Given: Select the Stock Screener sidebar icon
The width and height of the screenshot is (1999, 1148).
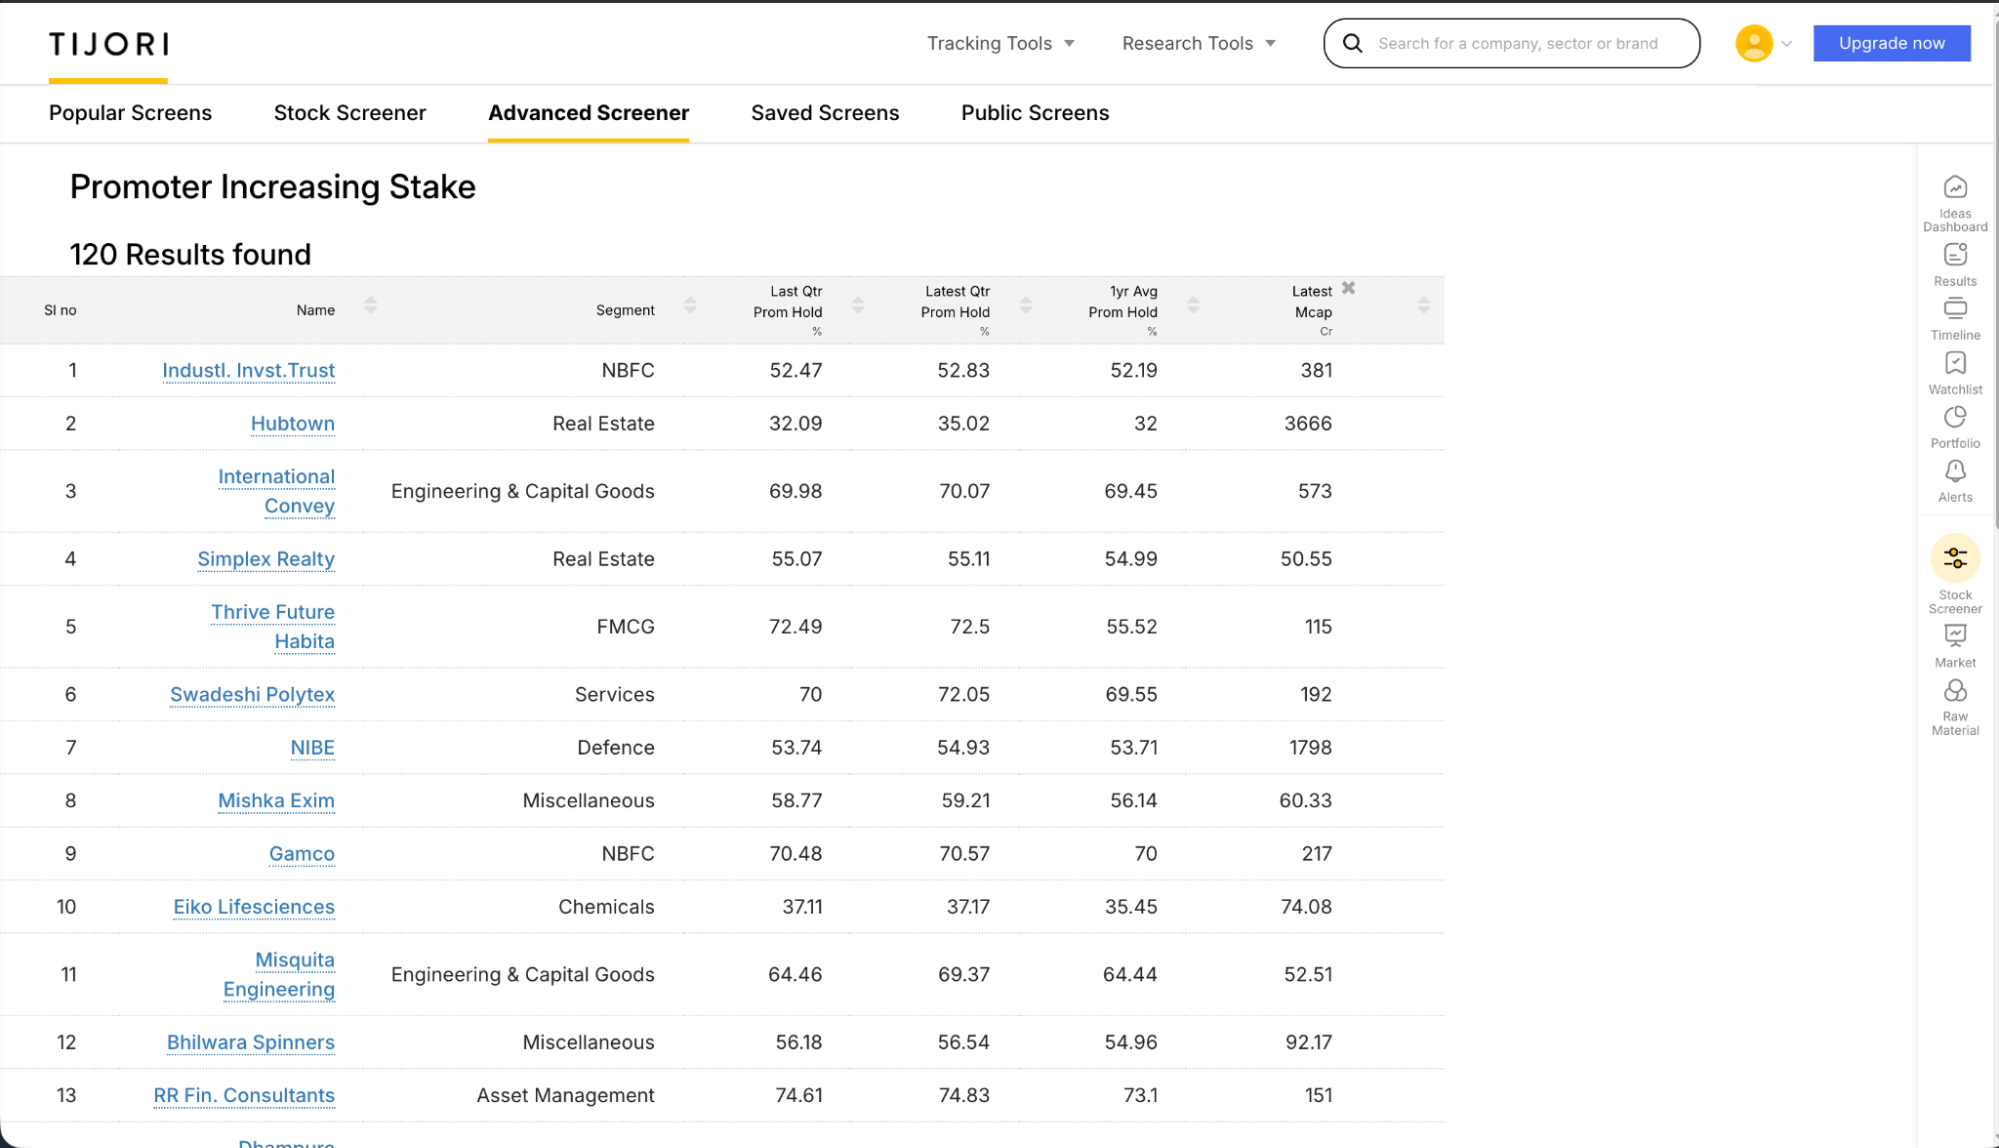Looking at the screenshot, I should click(x=1954, y=558).
